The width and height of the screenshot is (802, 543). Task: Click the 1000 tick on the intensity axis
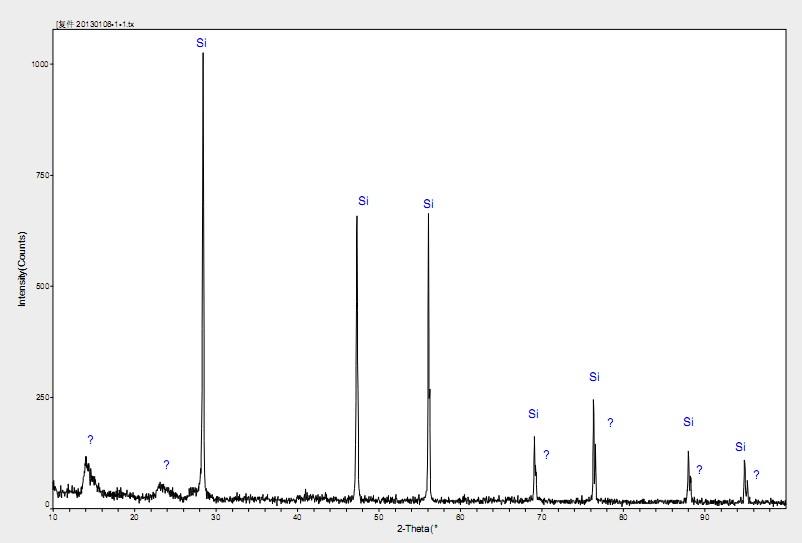[40, 64]
